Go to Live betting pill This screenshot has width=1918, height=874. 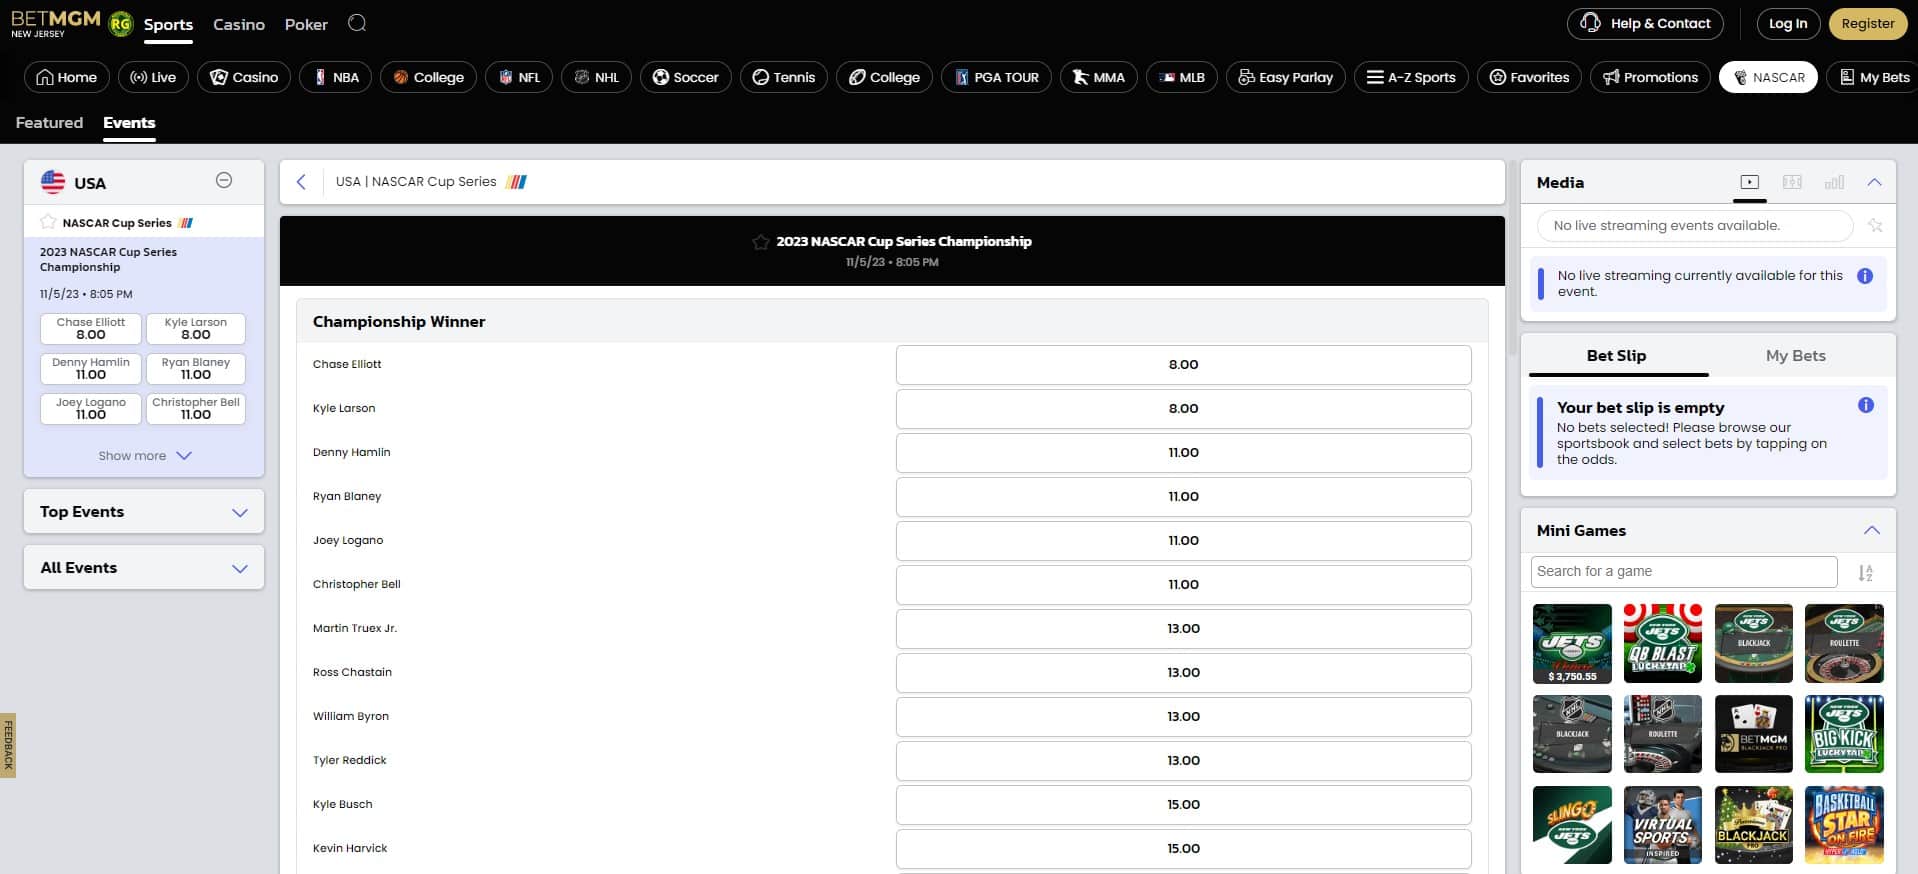click(x=153, y=77)
